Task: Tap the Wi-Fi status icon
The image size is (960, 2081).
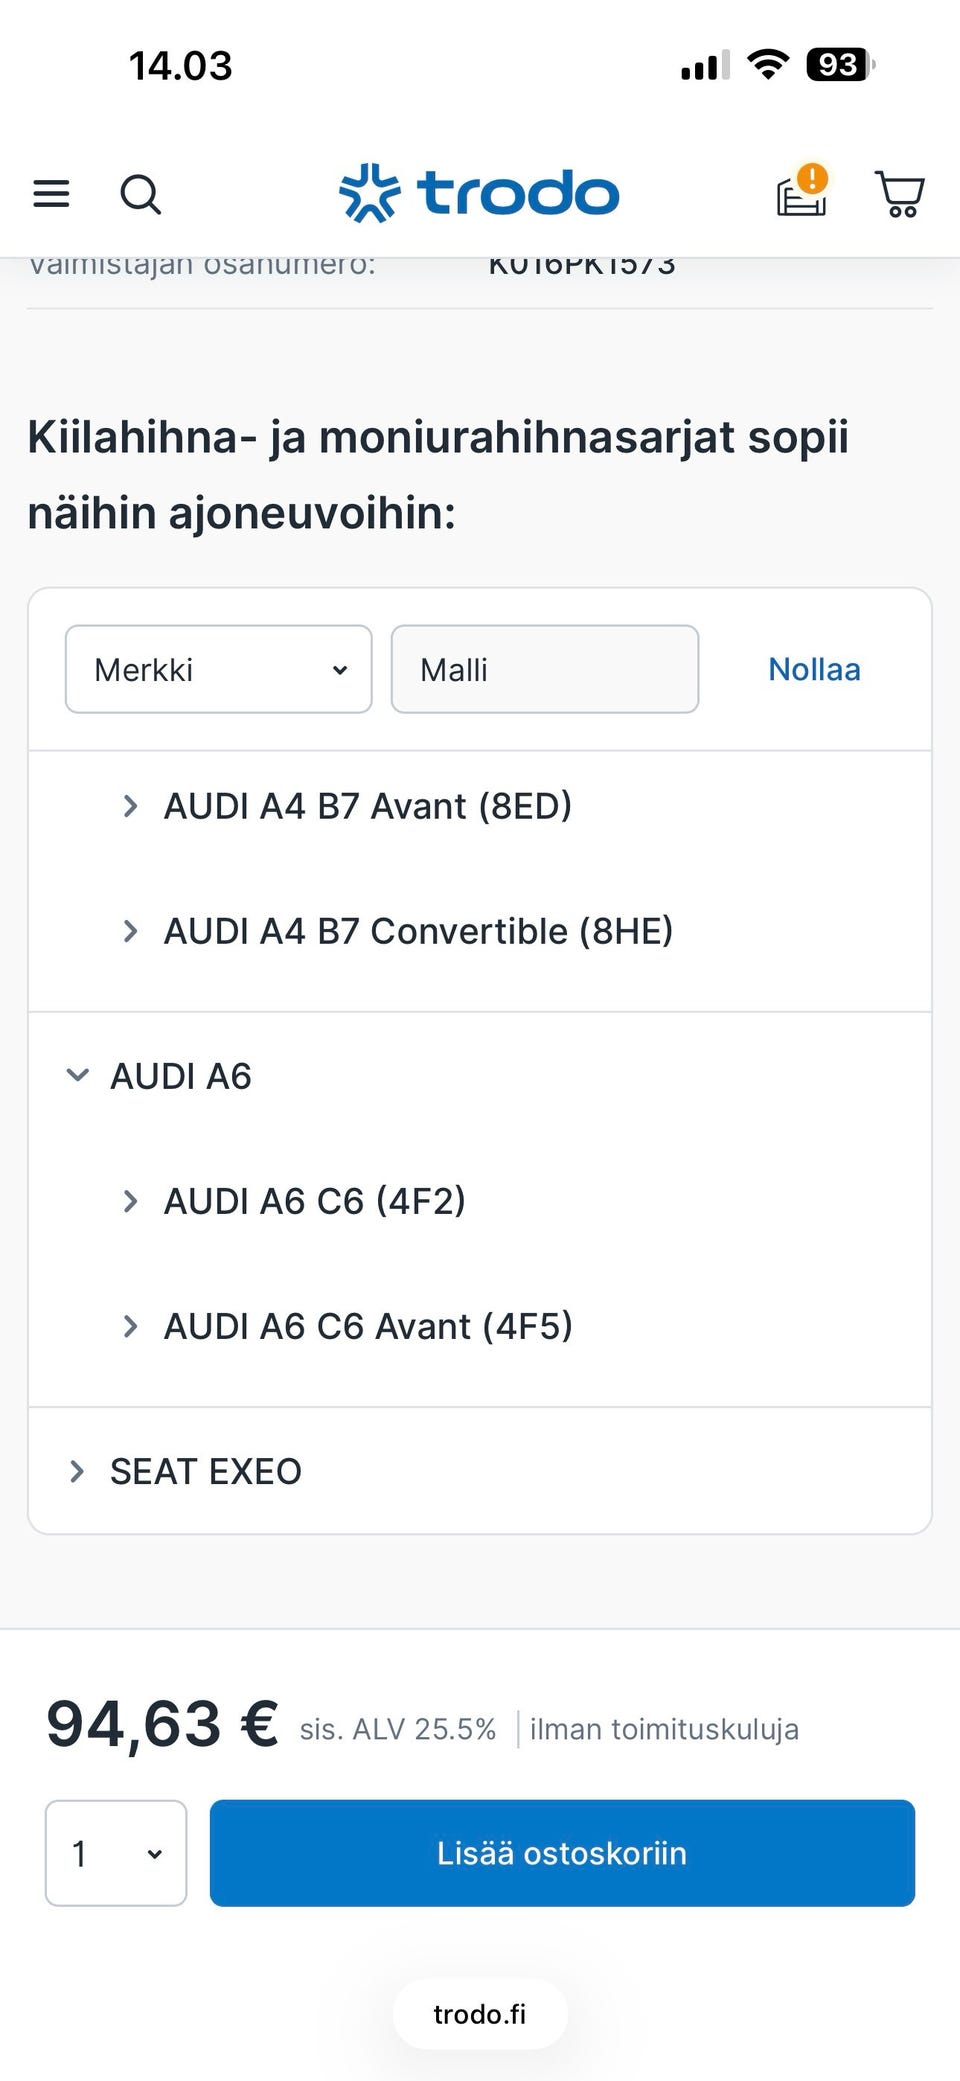Action: [768, 65]
